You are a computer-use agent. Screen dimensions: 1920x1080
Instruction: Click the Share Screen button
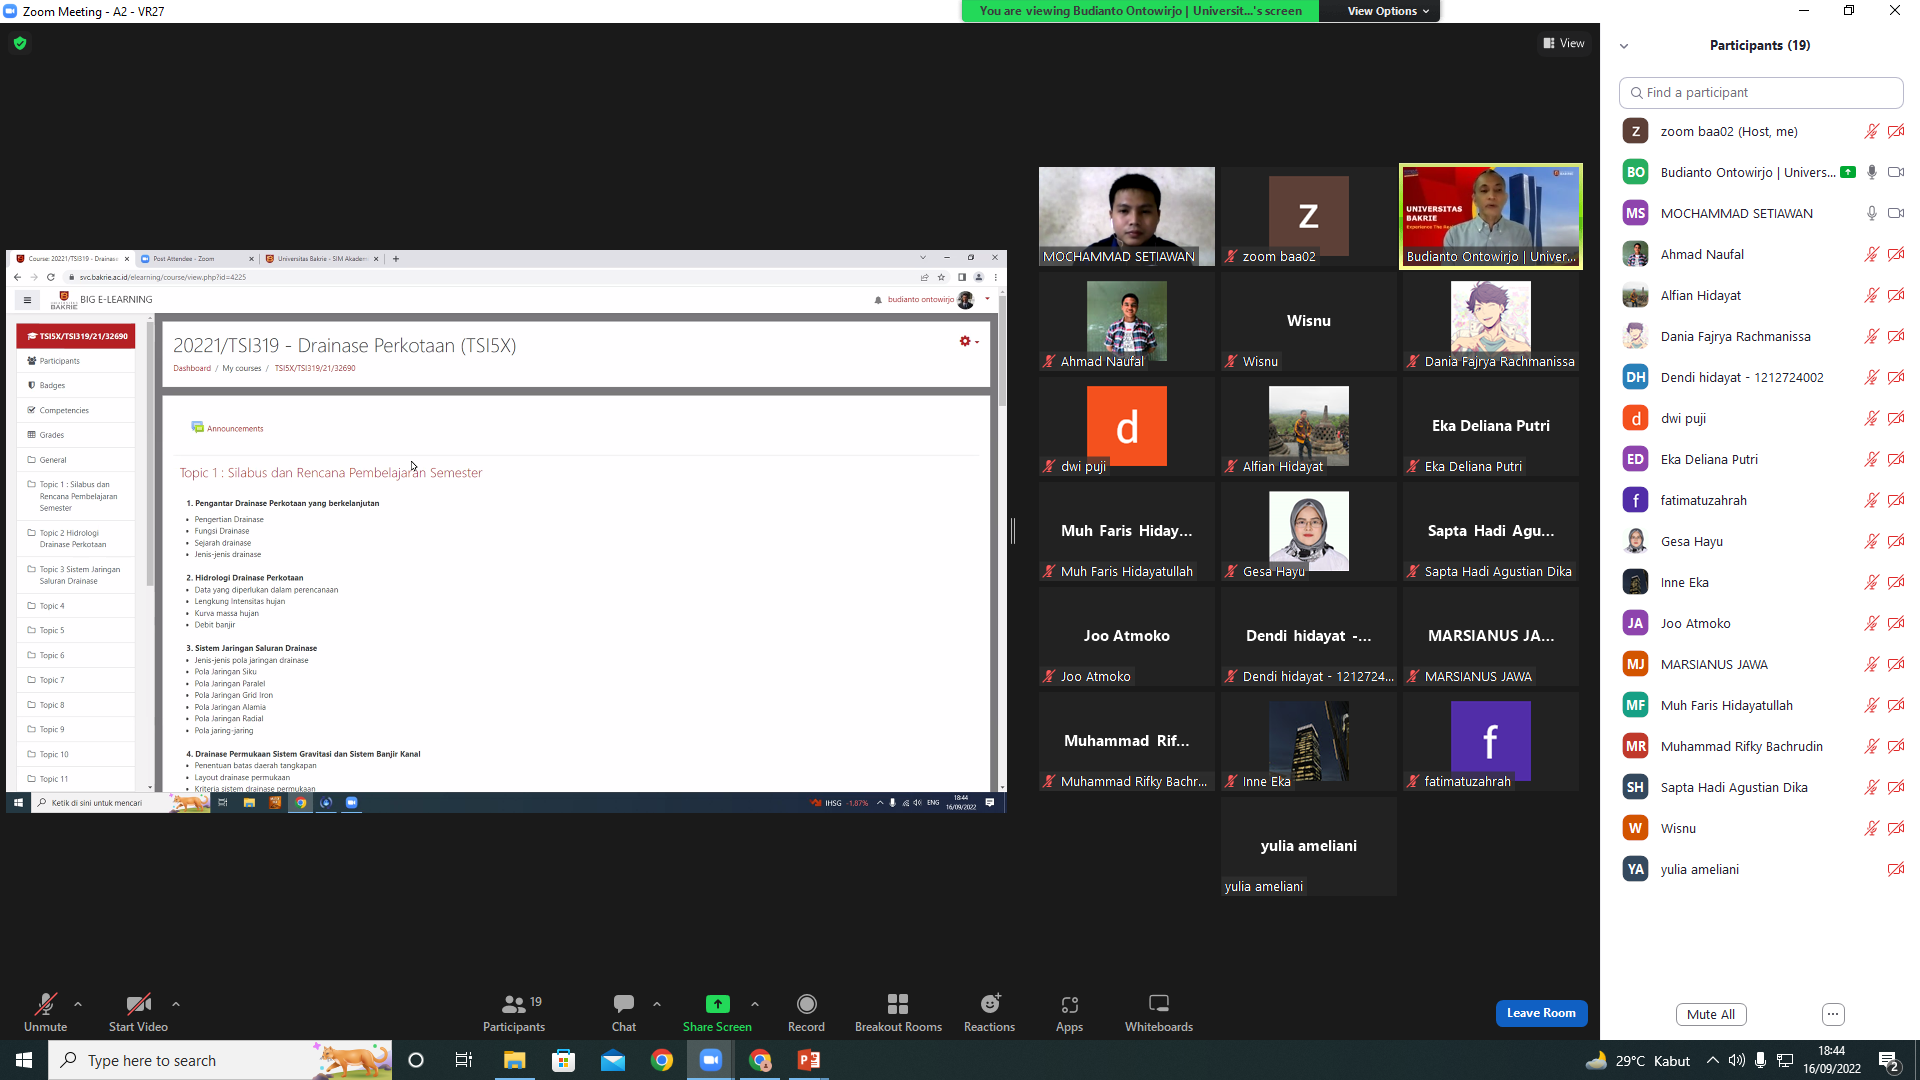pyautogui.click(x=717, y=1012)
